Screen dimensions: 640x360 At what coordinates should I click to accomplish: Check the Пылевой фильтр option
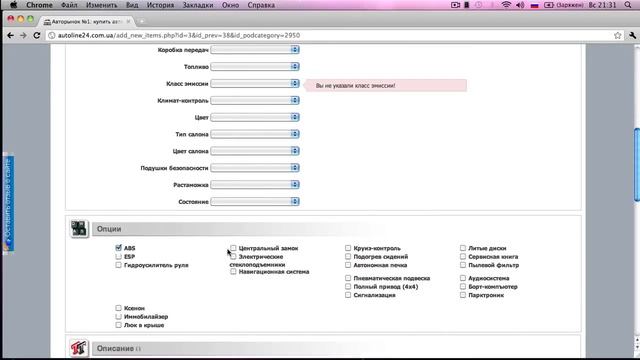coord(463,265)
